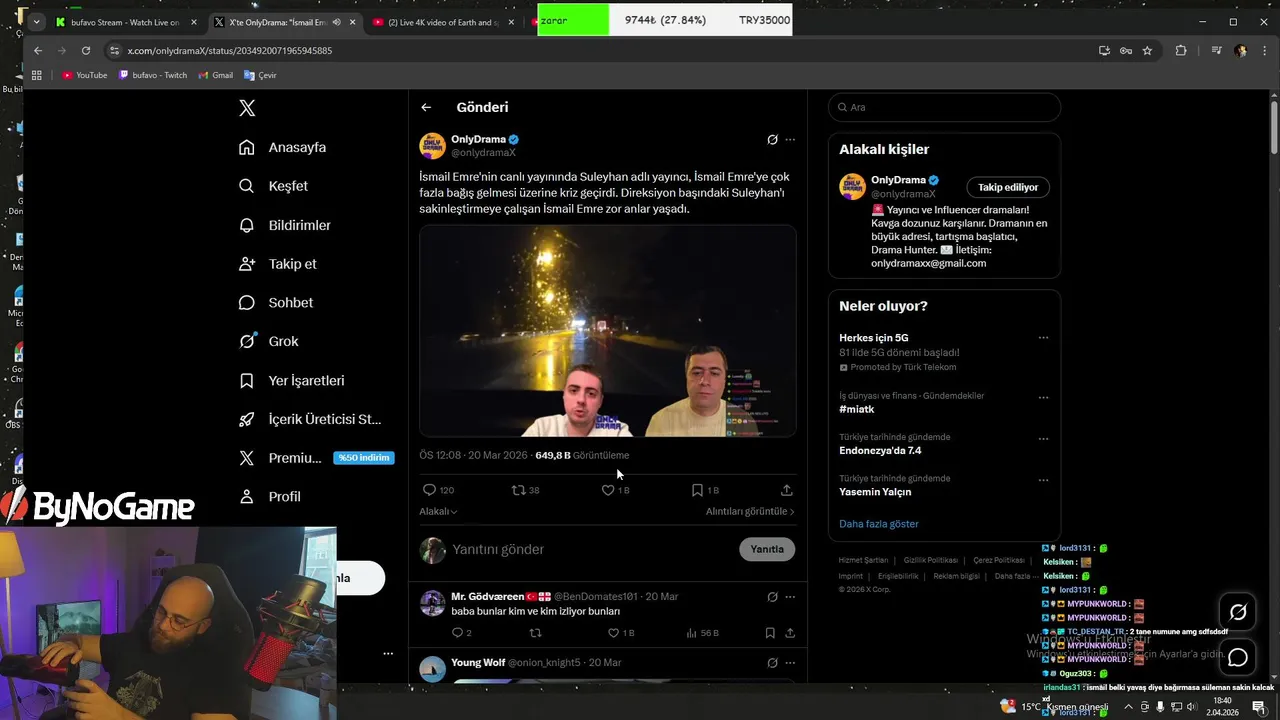Open the tab search dropdown arrow

pos(37,22)
